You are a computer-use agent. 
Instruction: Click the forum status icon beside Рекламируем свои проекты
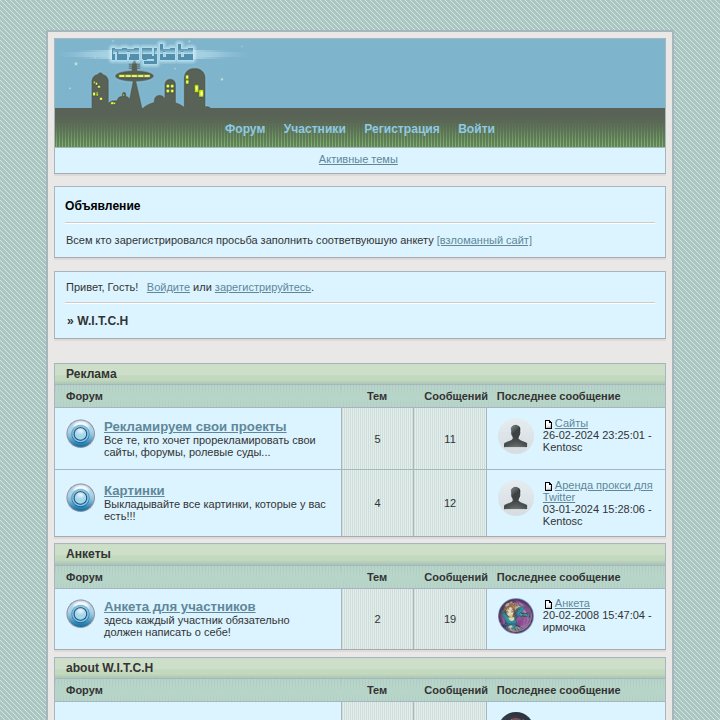click(x=81, y=433)
